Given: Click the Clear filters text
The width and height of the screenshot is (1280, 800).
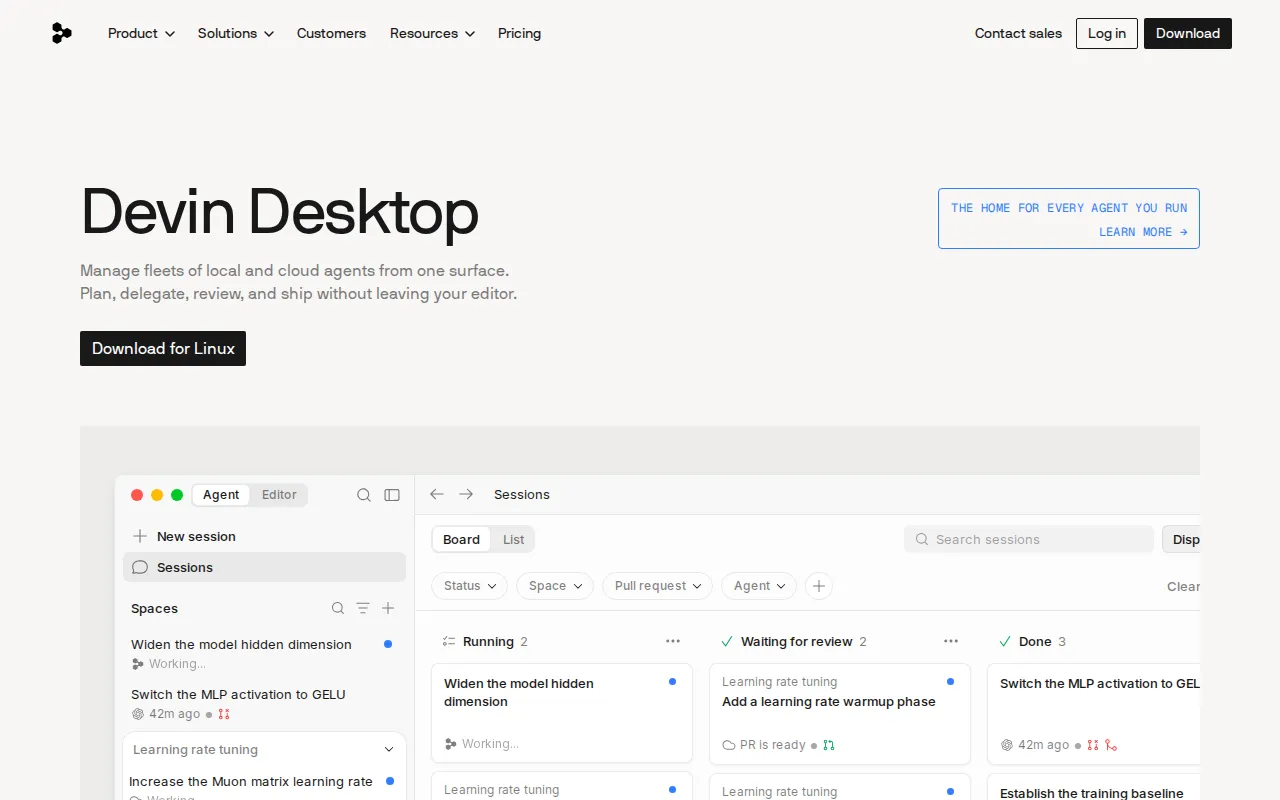Looking at the screenshot, I should [1183, 586].
